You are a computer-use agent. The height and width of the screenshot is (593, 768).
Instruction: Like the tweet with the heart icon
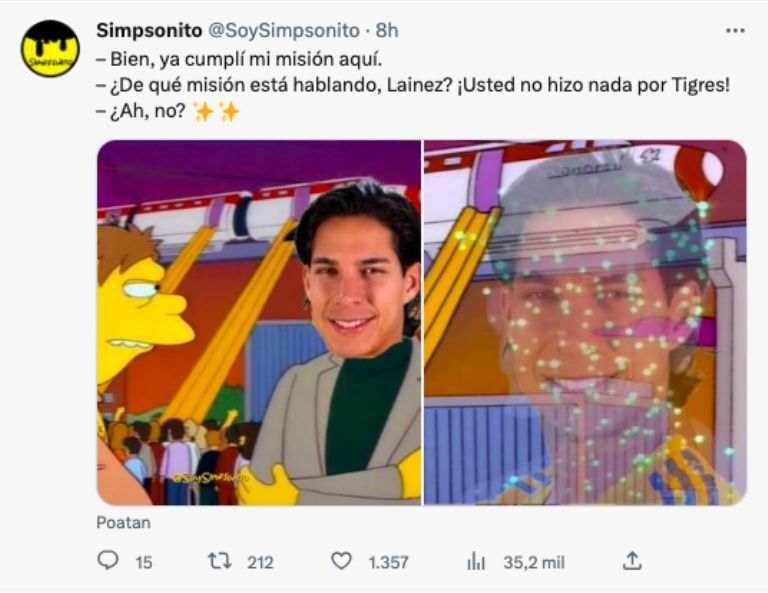pyautogui.click(x=341, y=561)
